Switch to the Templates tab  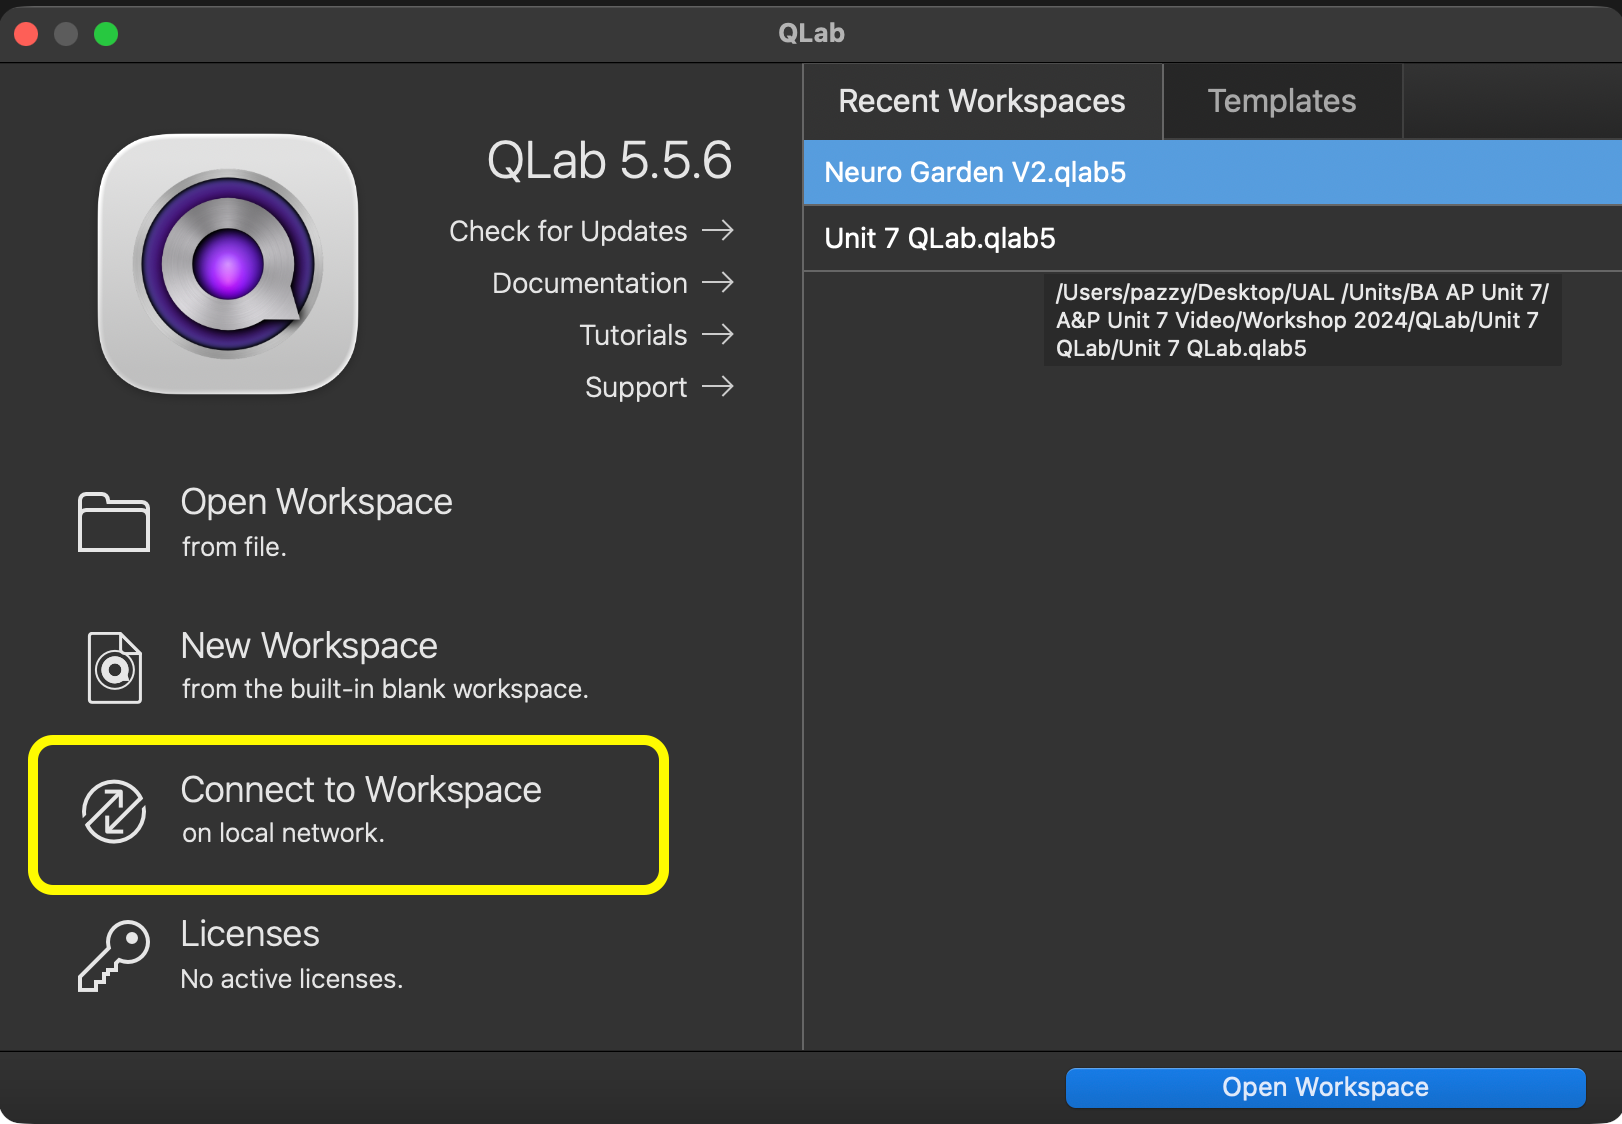click(x=1281, y=101)
